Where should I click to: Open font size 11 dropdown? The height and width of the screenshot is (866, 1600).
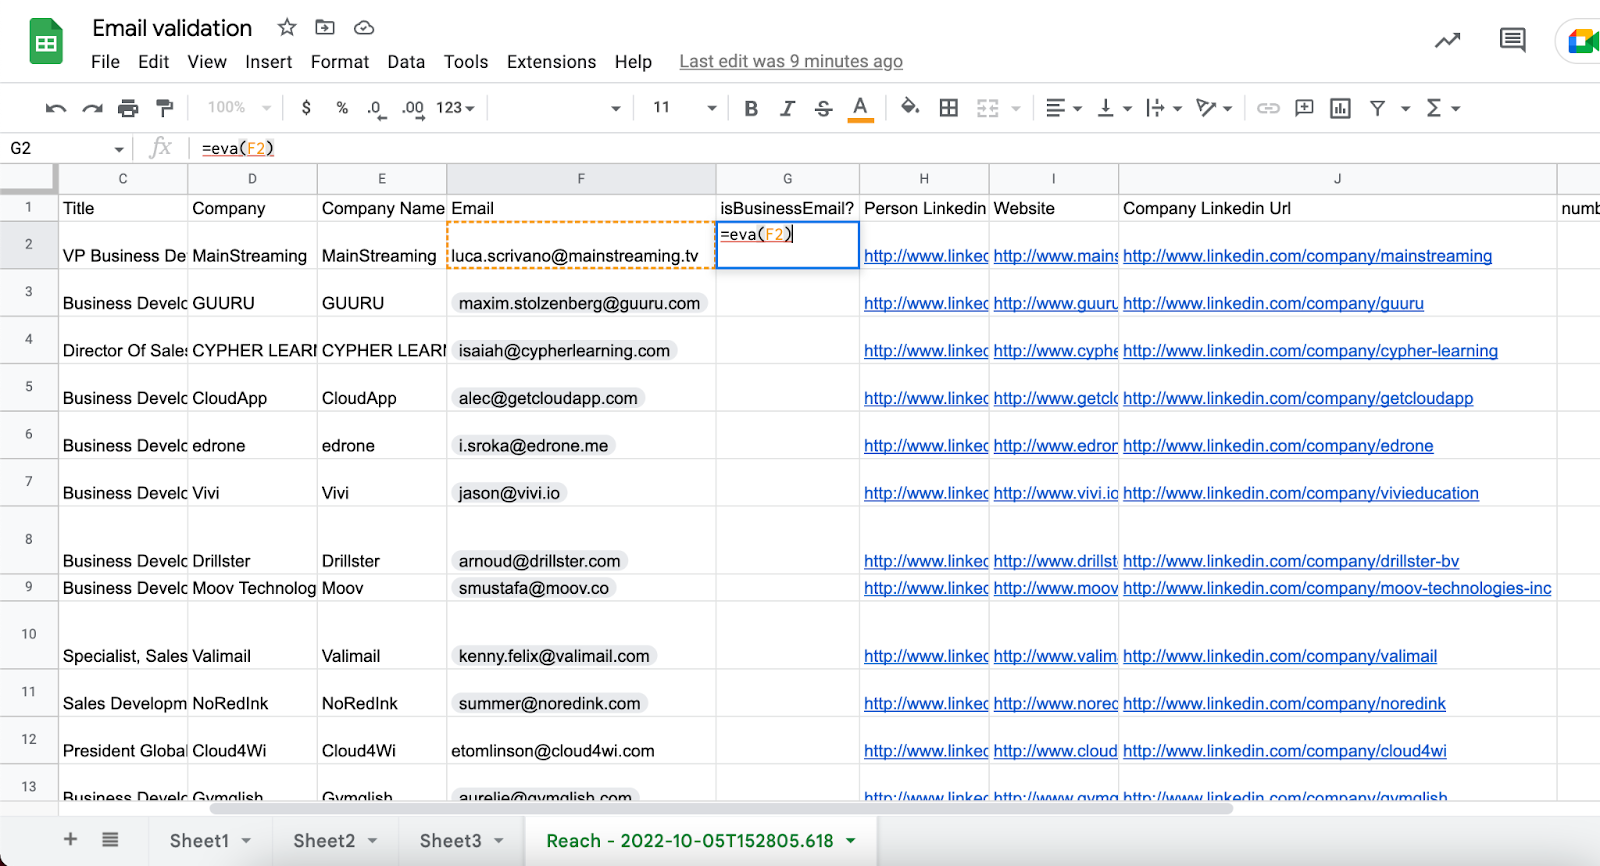pyautogui.click(x=684, y=108)
